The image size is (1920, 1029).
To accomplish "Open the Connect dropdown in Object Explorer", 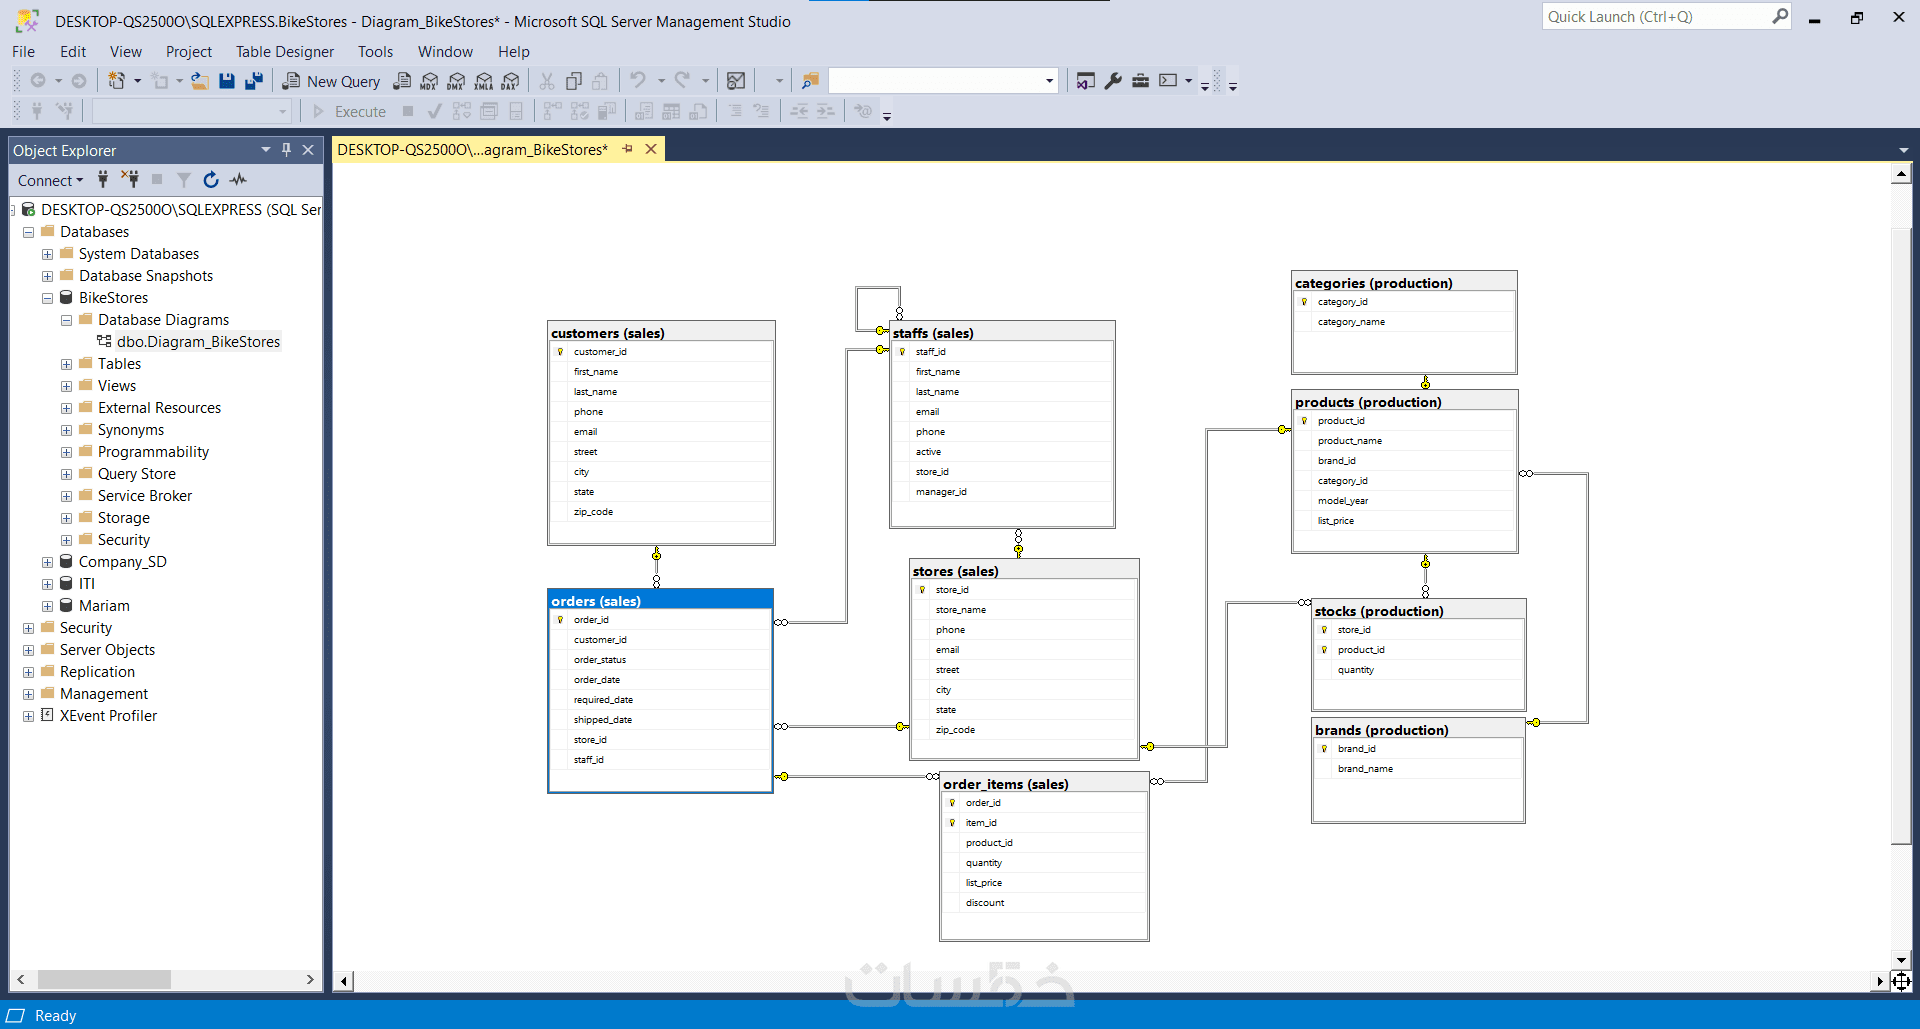I will point(50,180).
